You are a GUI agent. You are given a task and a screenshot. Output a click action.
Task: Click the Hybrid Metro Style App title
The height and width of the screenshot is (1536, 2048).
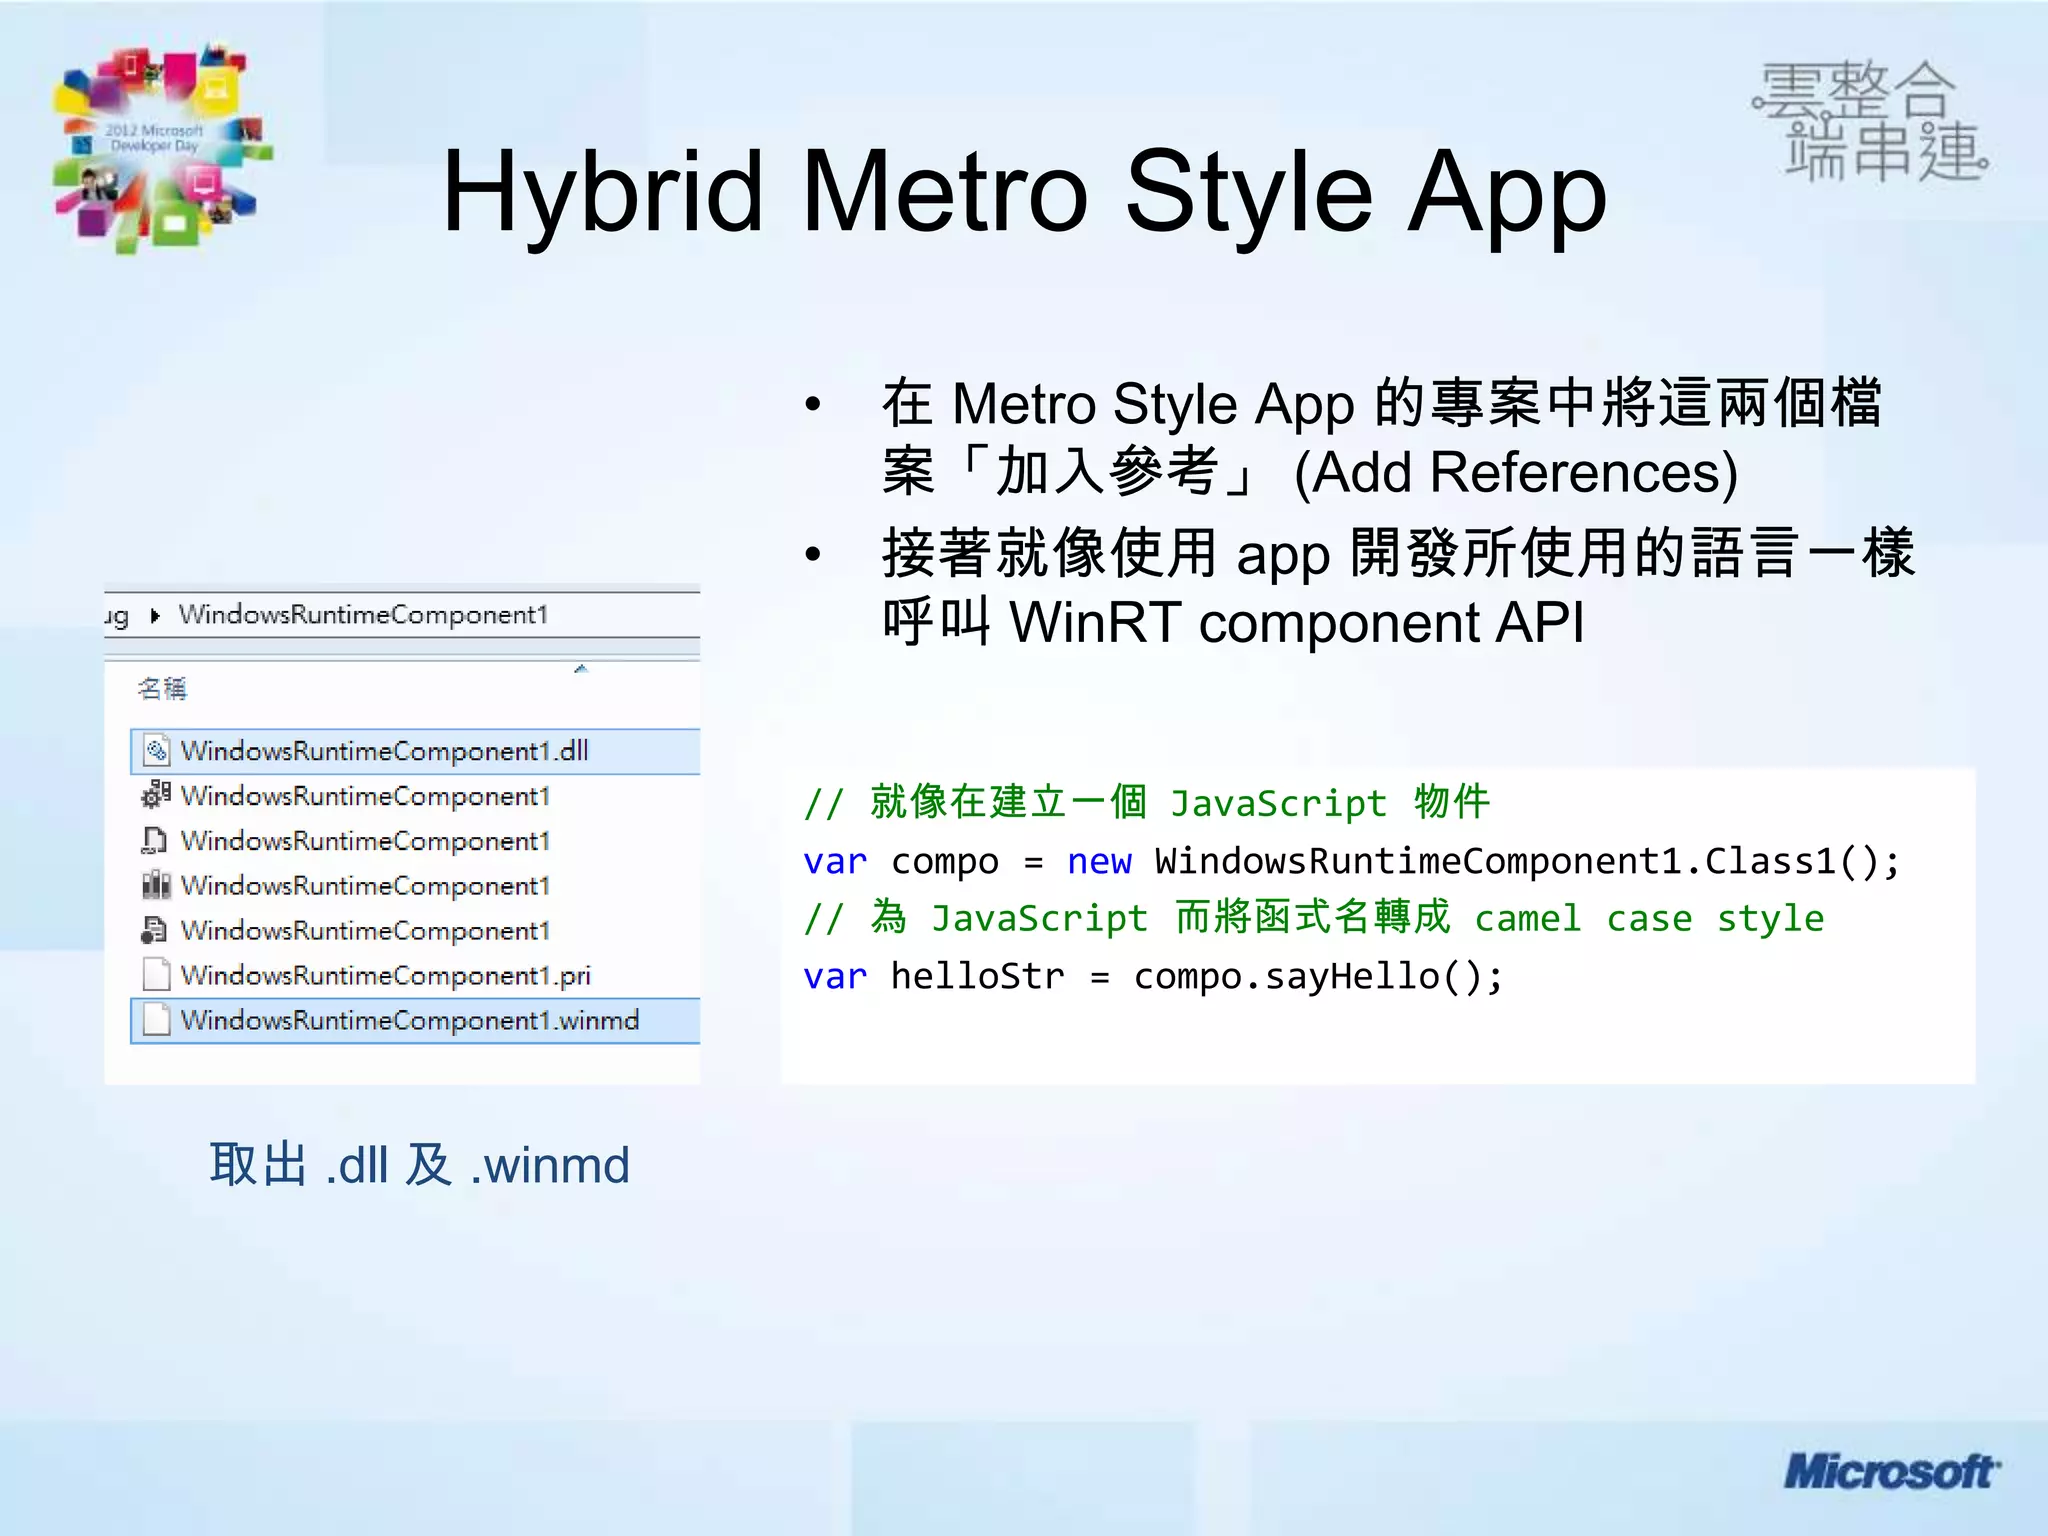click(1023, 192)
